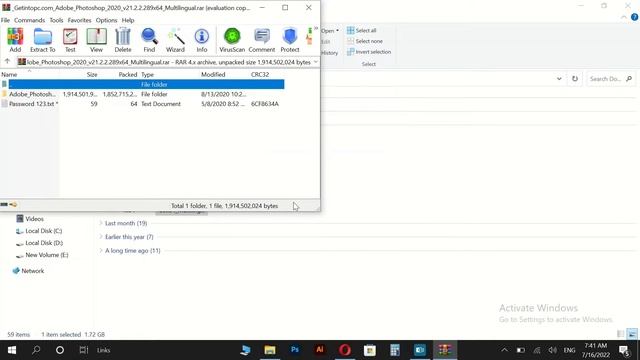Viewport: 640px width, 360px height.
Task: Open the Windows Start menu
Action: 11,350
